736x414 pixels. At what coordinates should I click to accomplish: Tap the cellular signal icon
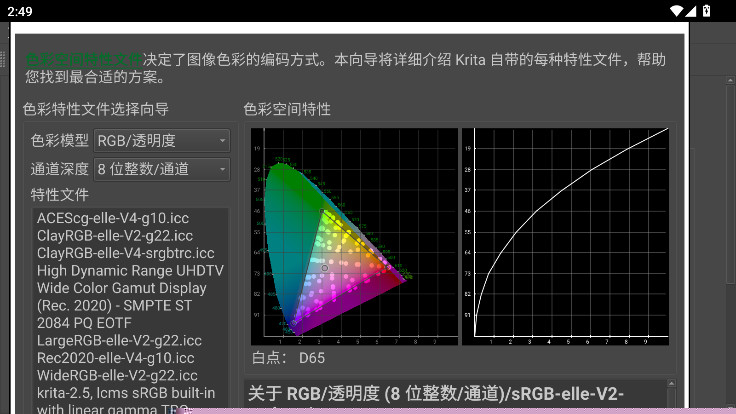[692, 10]
